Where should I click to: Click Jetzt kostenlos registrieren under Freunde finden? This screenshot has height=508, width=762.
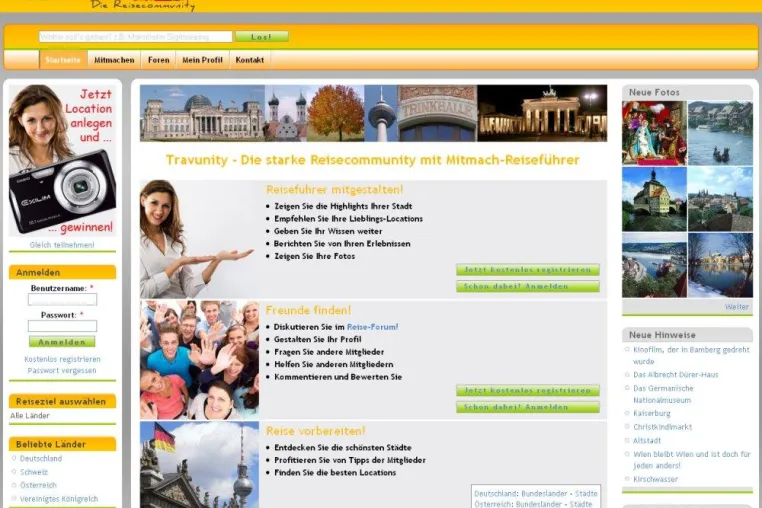[528, 390]
